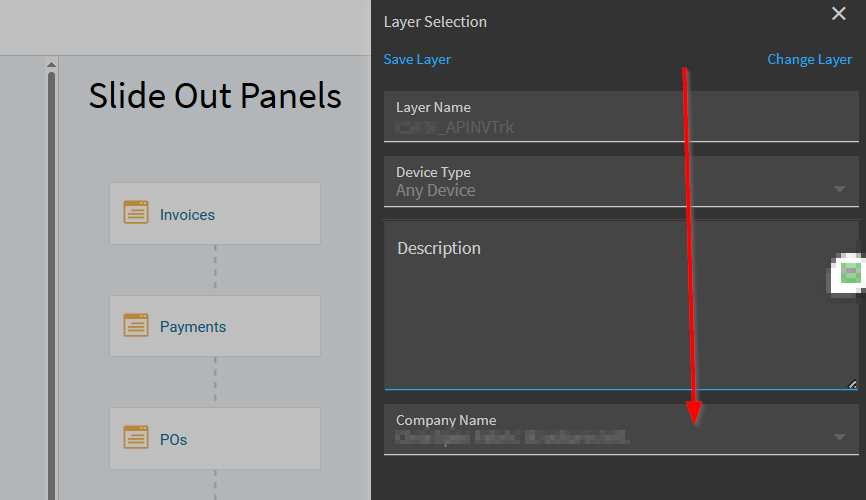
Task: Click the POs panel icon
Action: point(136,437)
